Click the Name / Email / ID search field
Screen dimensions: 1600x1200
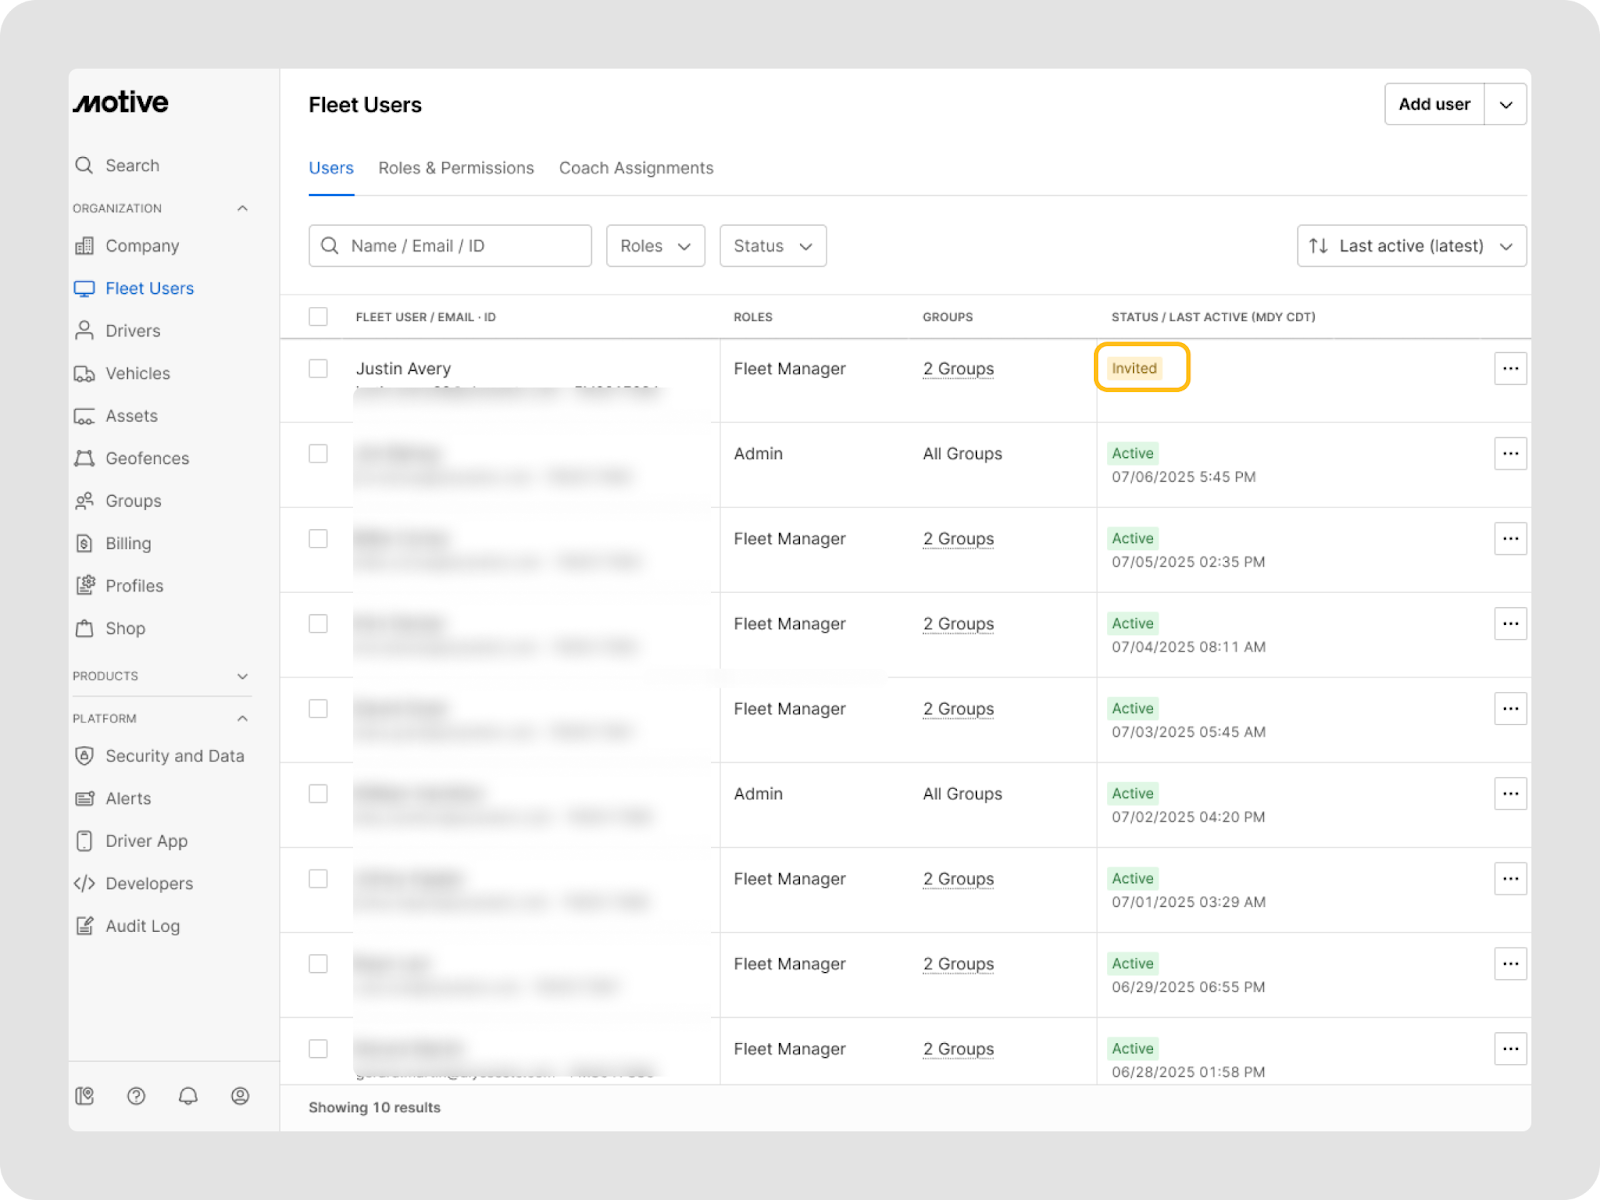tap(460, 246)
